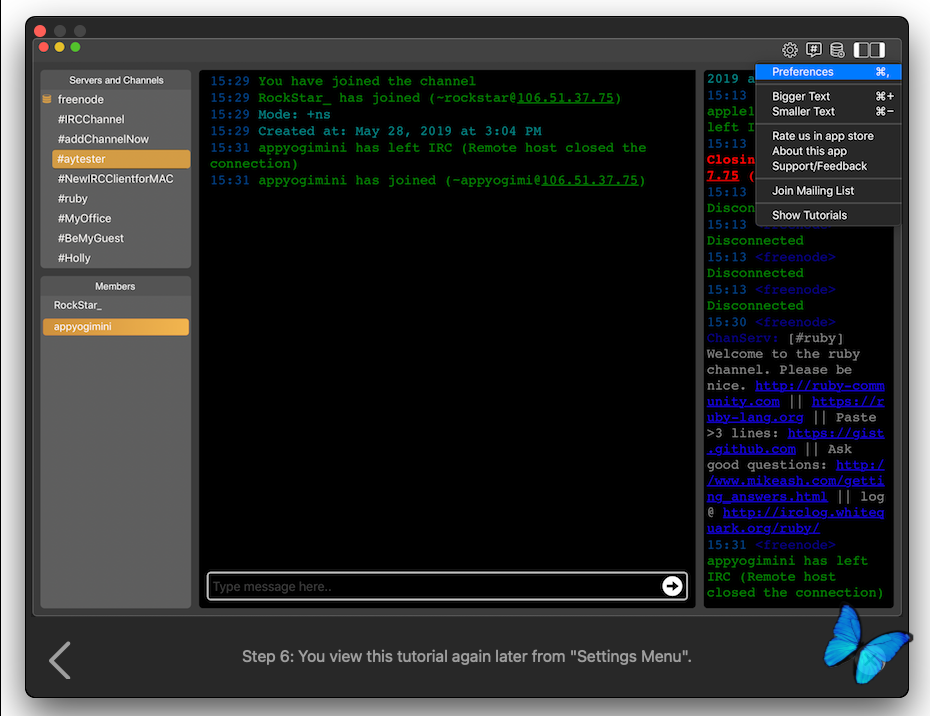The image size is (930, 716).
Task: Click the join channel hashtag icon
Action: point(814,50)
